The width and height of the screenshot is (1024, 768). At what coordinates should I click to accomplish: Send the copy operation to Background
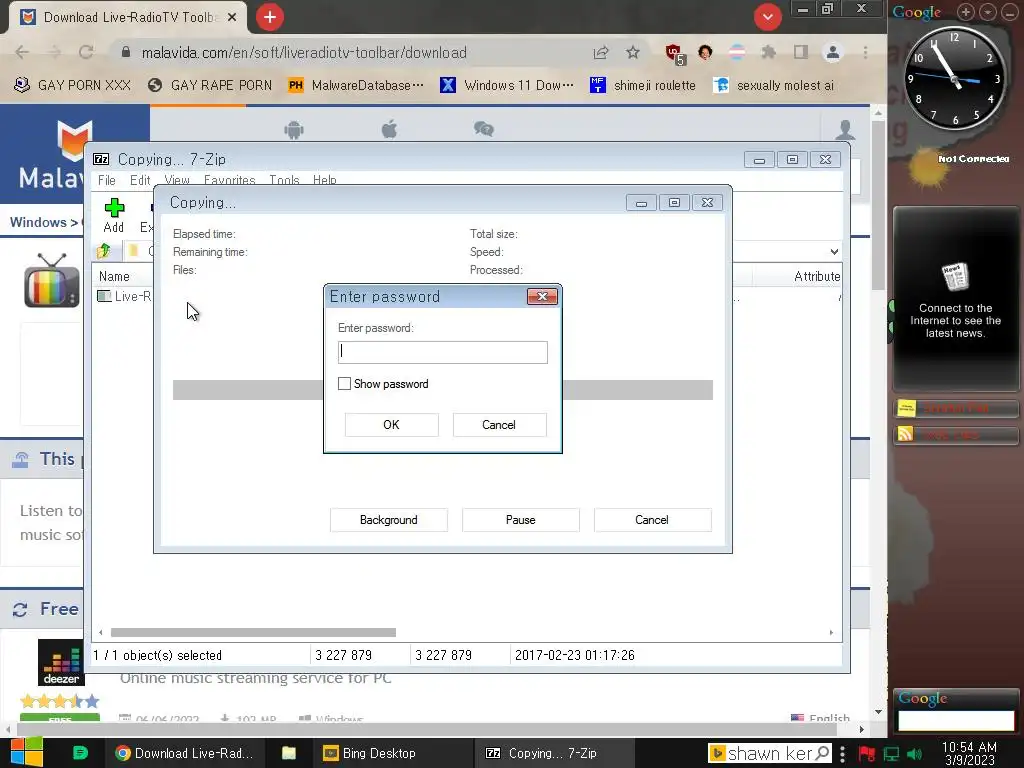389,520
